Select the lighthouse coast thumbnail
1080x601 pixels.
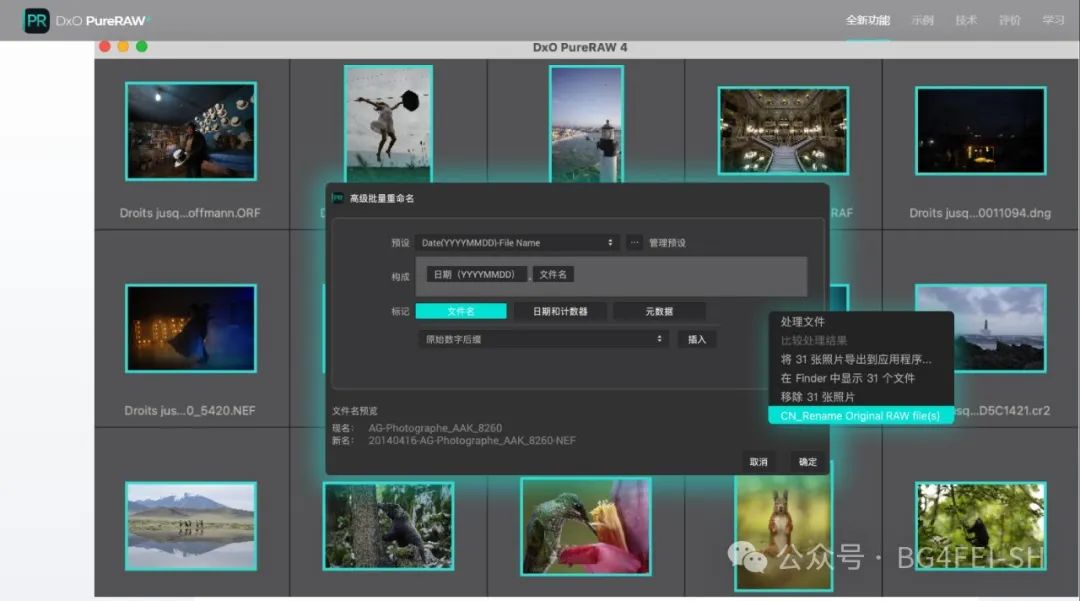[586, 124]
